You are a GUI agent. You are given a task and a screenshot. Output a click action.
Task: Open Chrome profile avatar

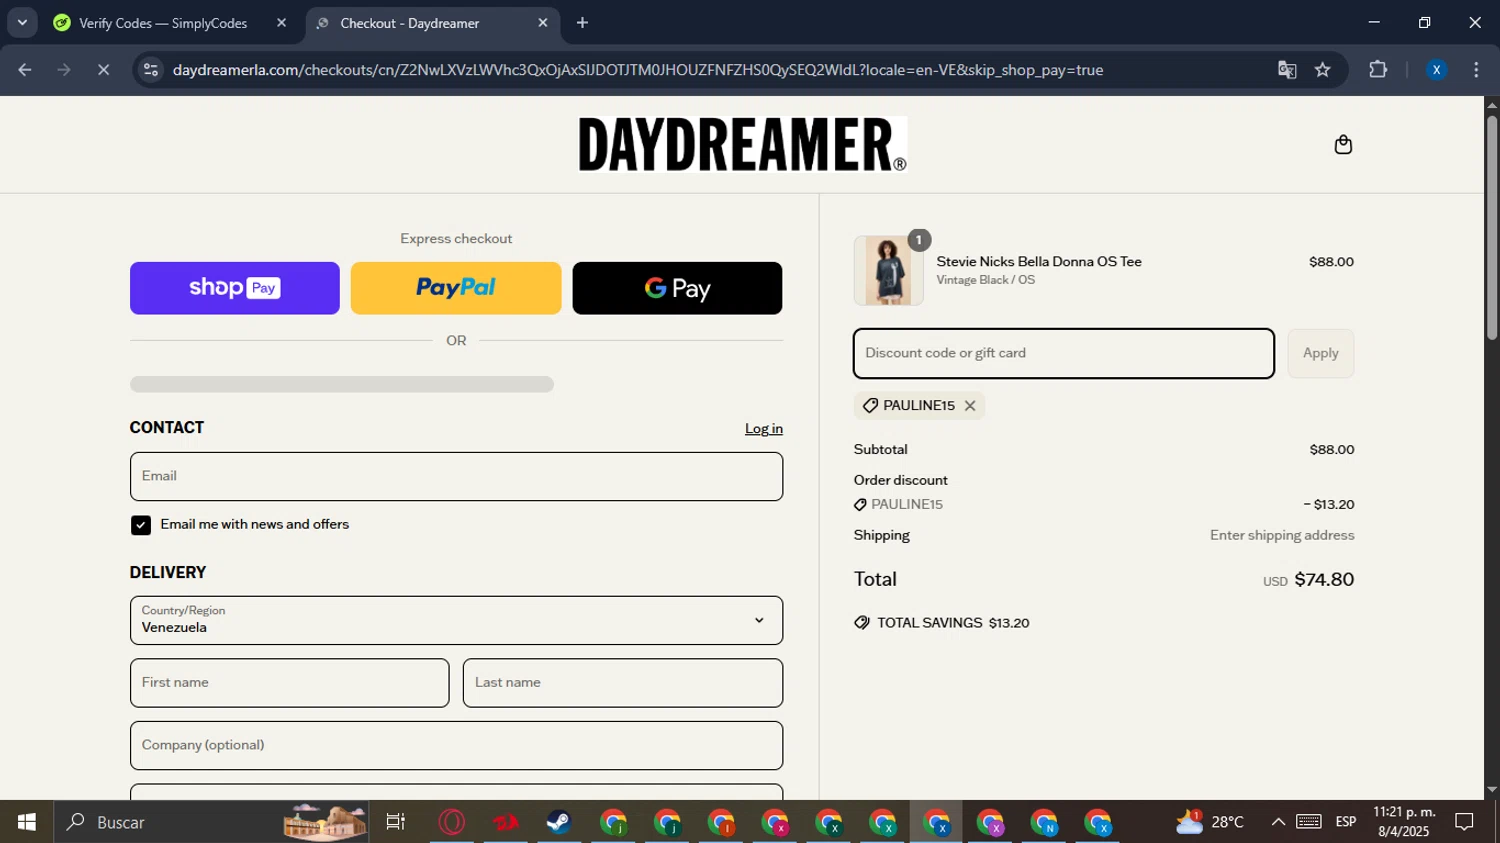[1436, 70]
